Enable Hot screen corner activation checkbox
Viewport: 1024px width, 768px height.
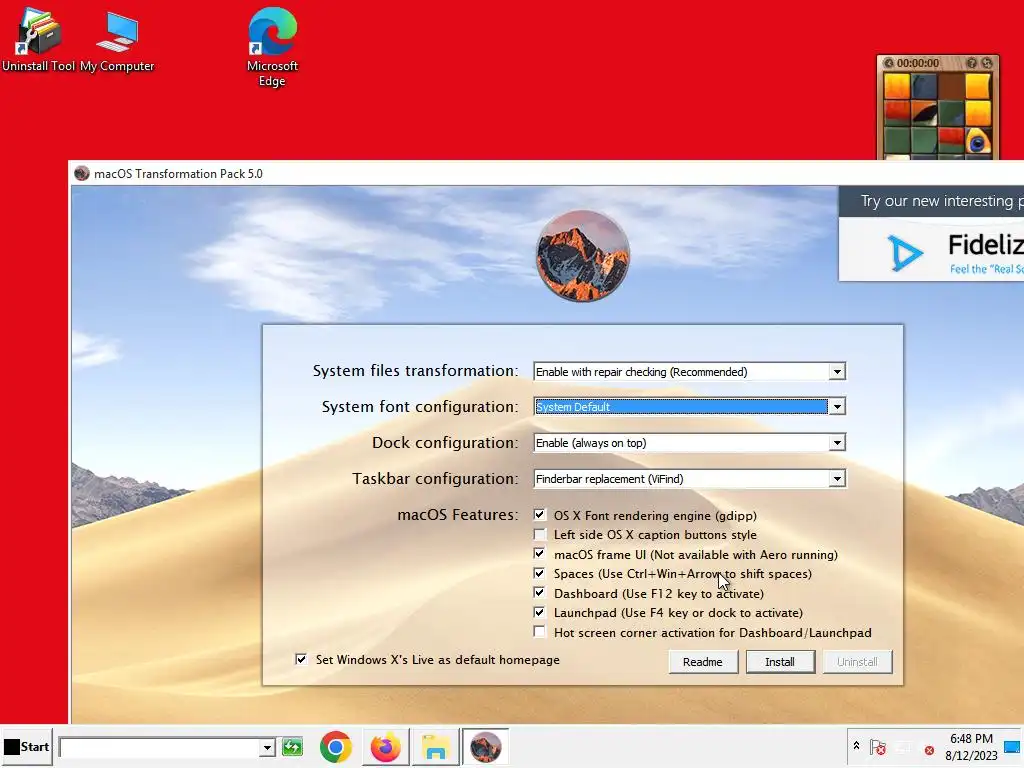(539, 632)
